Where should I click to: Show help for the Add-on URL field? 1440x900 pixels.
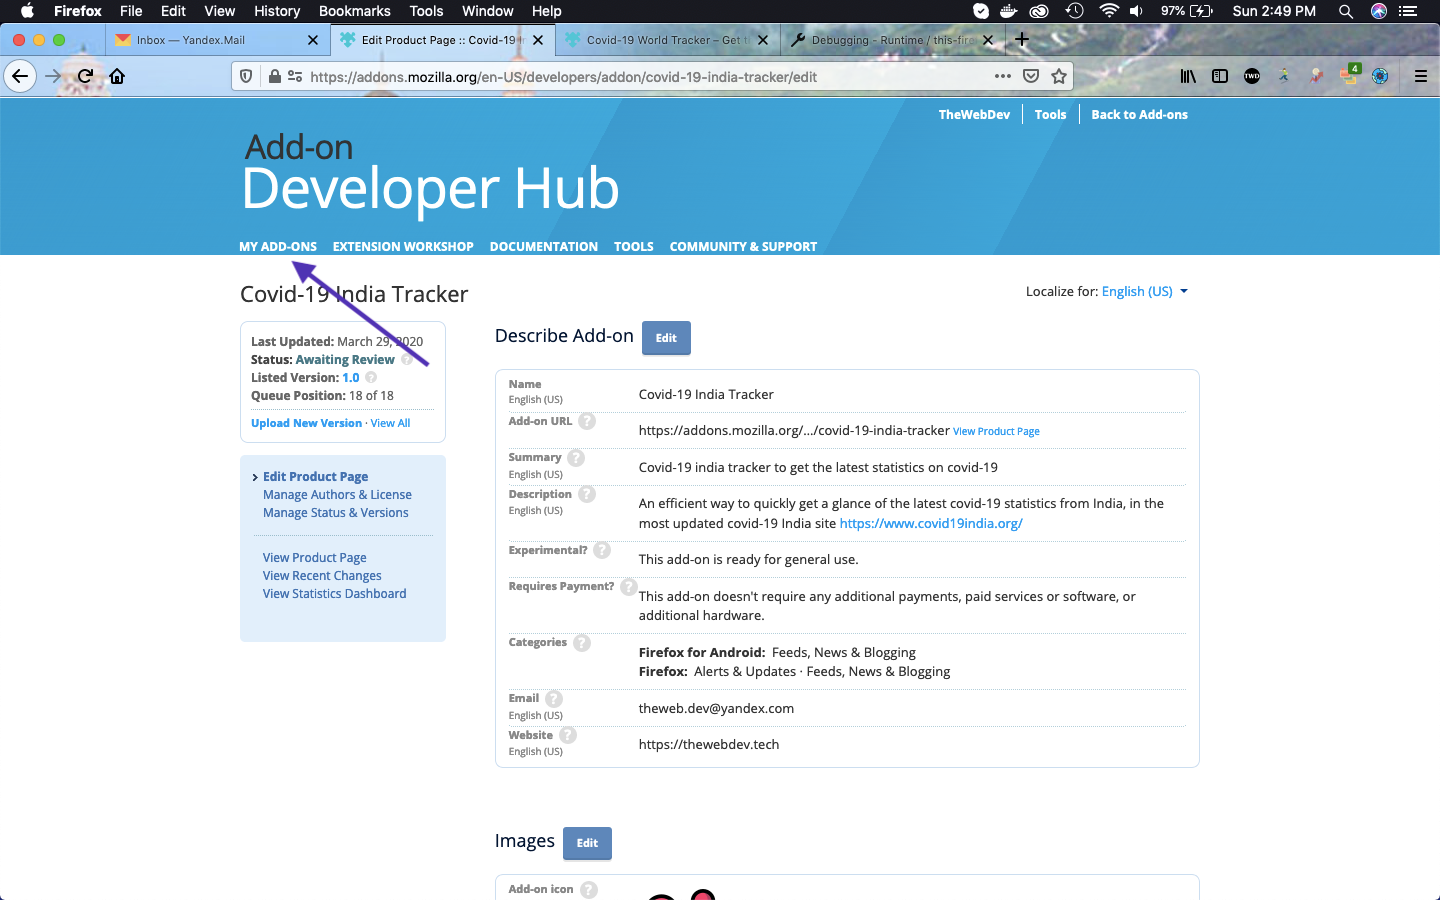click(x=587, y=421)
